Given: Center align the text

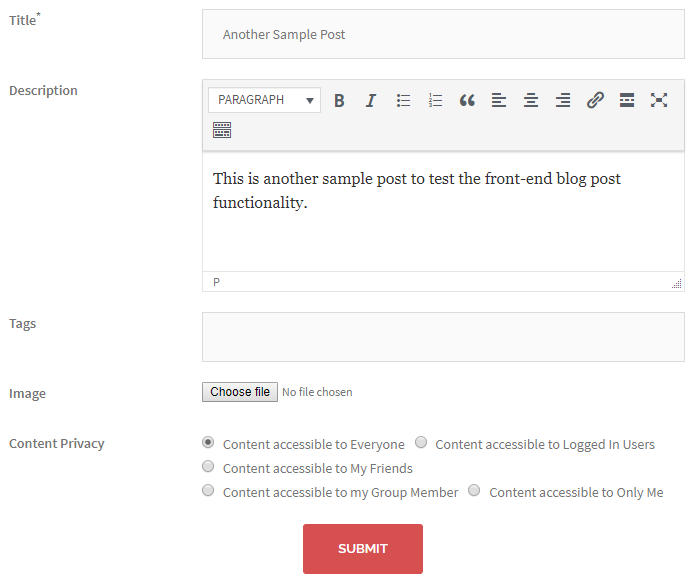Looking at the screenshot, I should point(531,100).
